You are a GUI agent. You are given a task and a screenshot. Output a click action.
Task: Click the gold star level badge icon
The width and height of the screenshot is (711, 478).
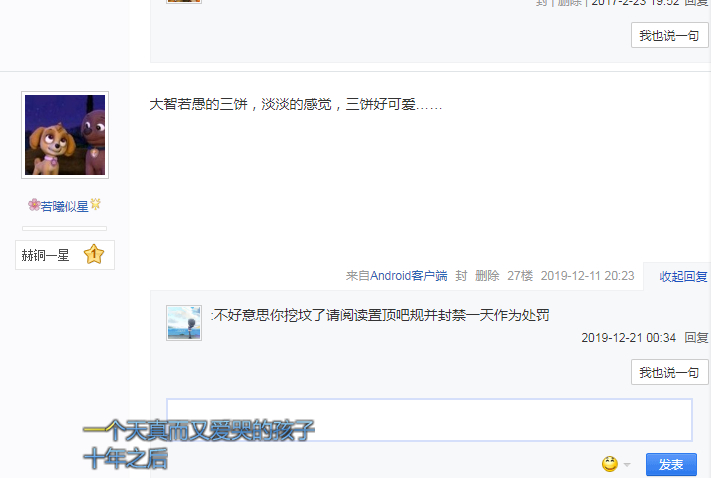(94, 254)
